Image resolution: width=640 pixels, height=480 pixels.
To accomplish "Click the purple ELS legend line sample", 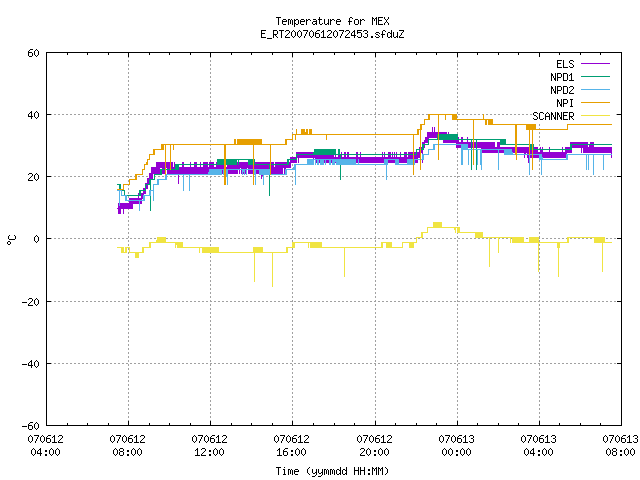I will click(x=595, y=64).
